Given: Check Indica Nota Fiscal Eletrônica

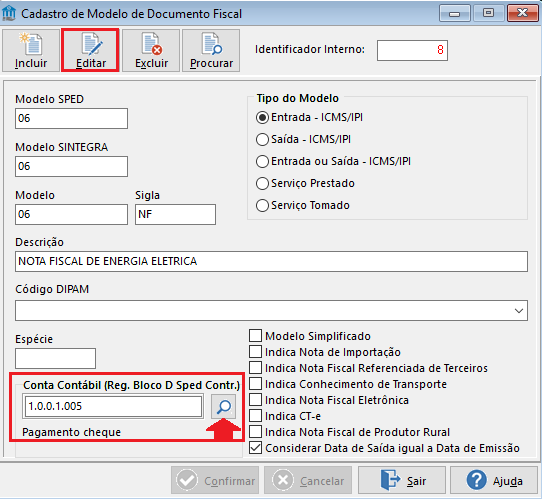Looking at the screenshot, I should point(255,400).
